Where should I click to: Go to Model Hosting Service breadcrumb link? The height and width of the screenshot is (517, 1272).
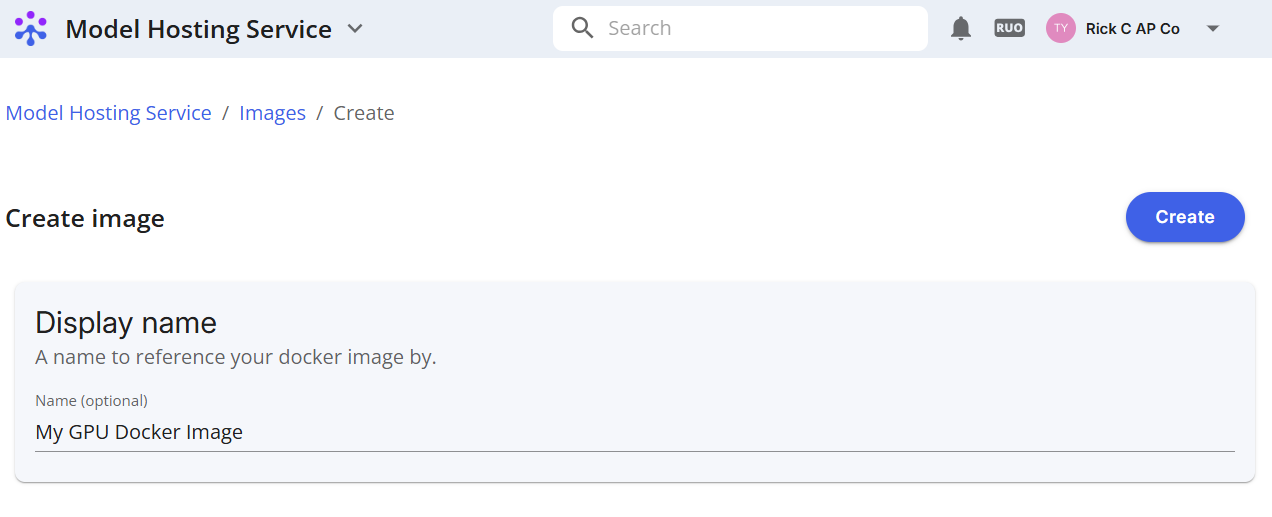pyautogui.click(x=109, y=113)
